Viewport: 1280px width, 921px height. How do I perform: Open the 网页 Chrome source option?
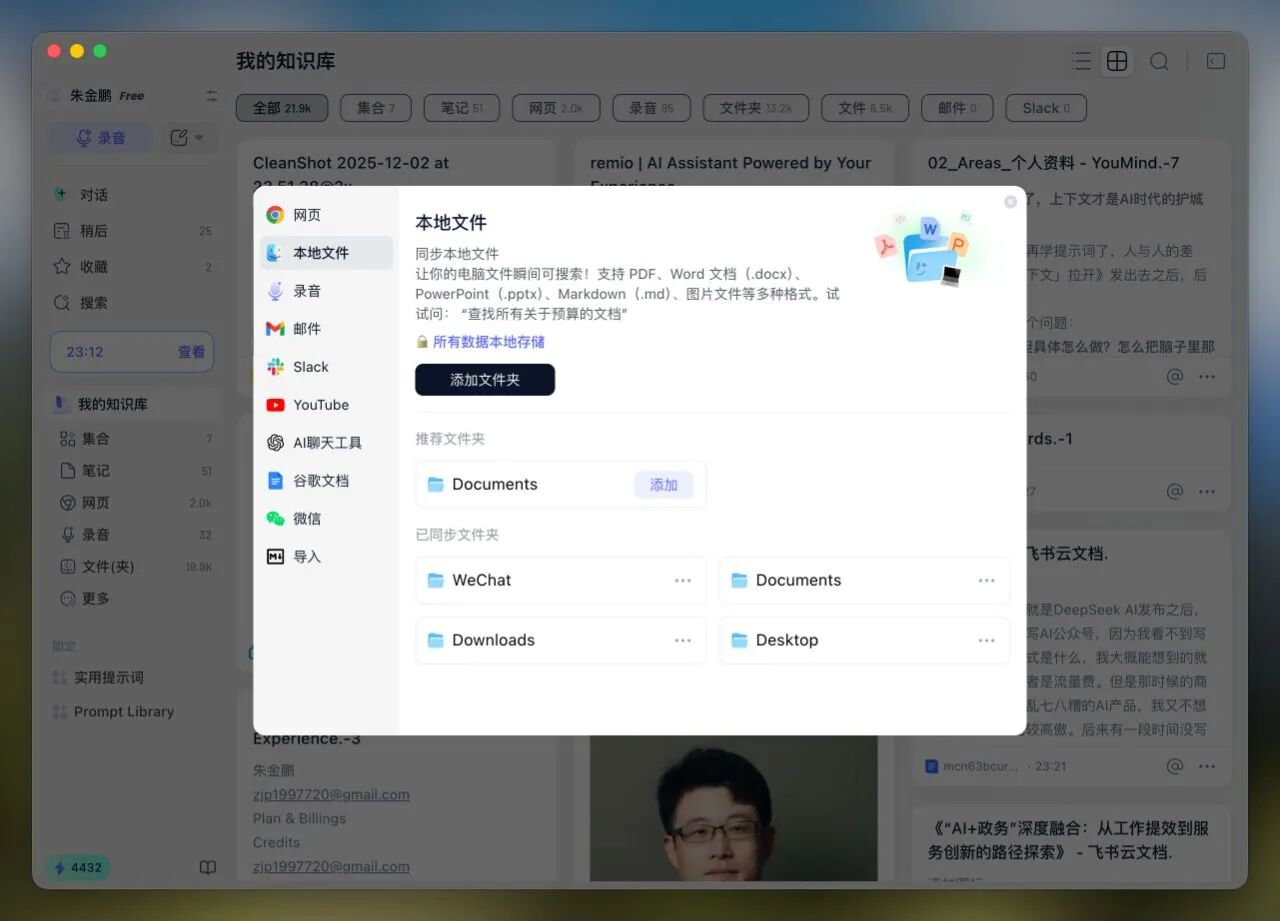306,215
